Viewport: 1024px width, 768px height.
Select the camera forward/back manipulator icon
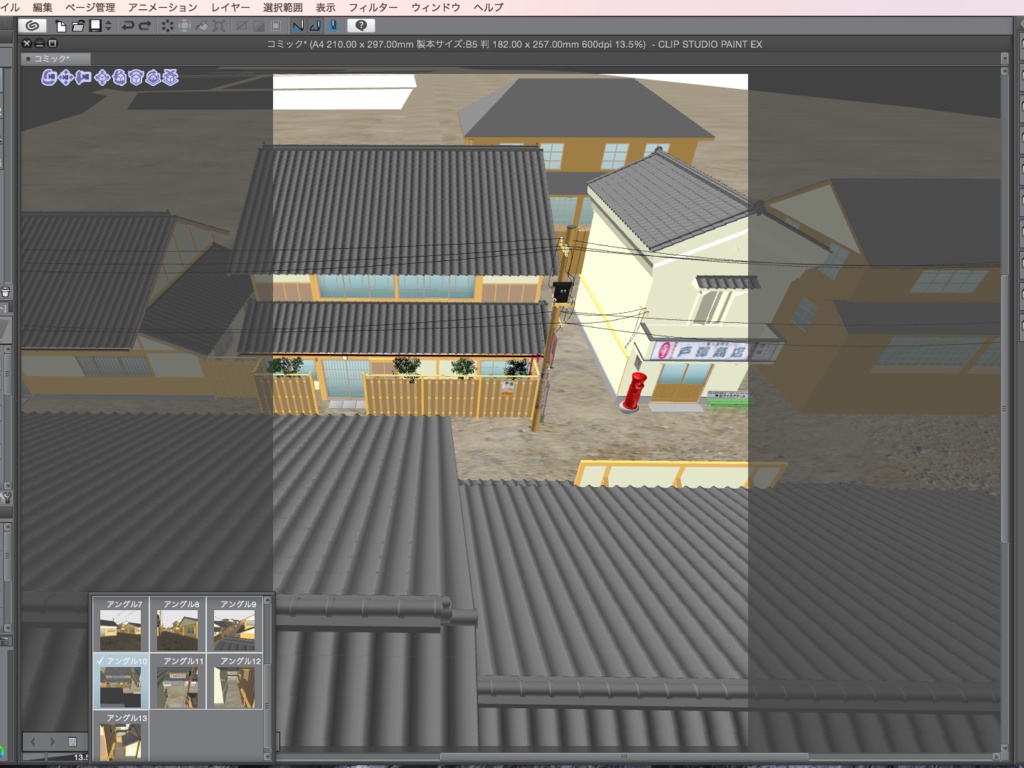tap(83, 78)
